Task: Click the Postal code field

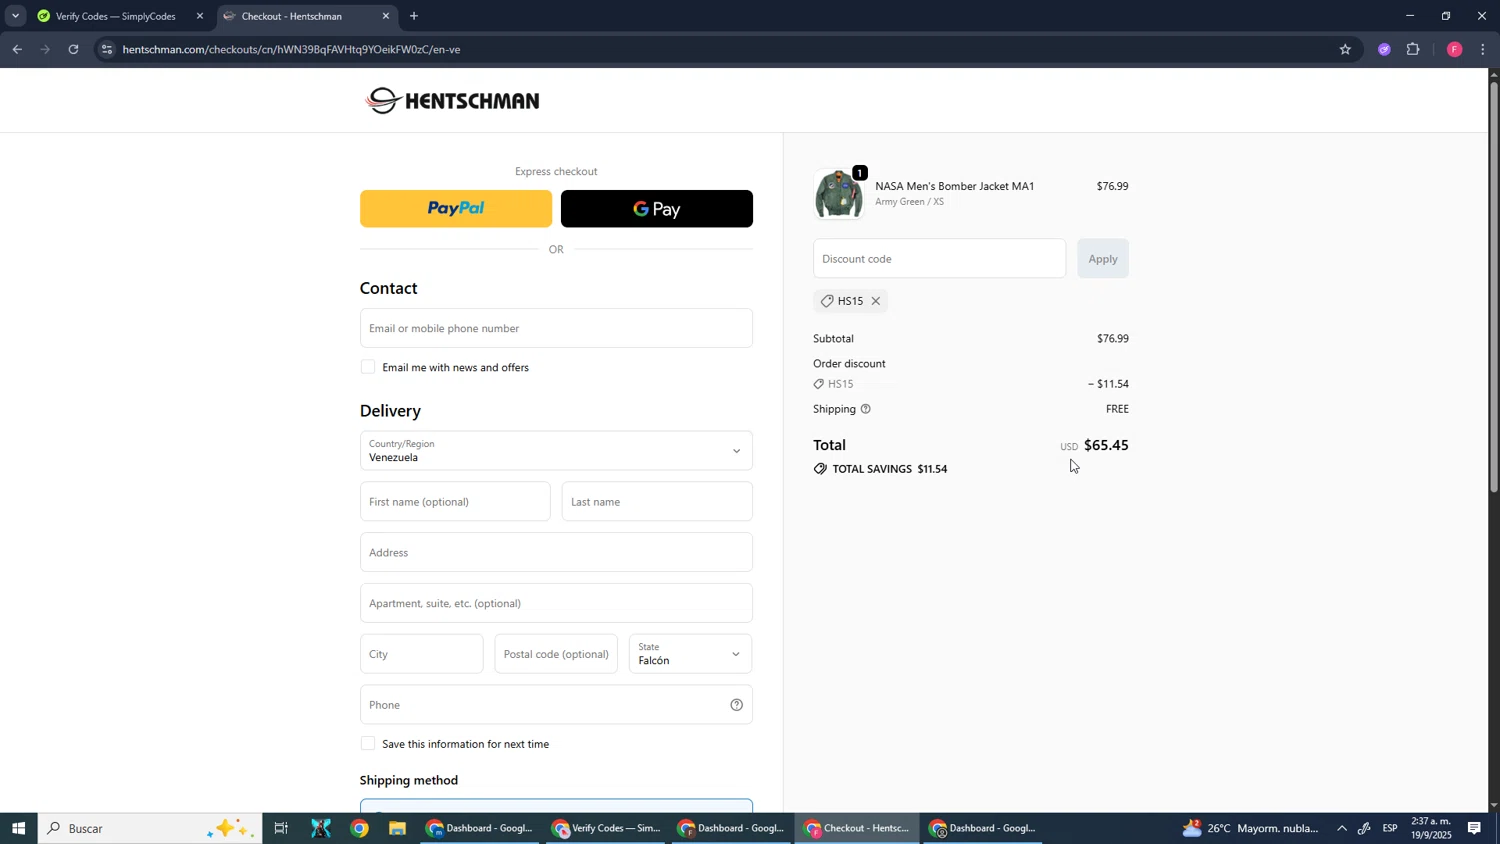Action: (556, 654)
